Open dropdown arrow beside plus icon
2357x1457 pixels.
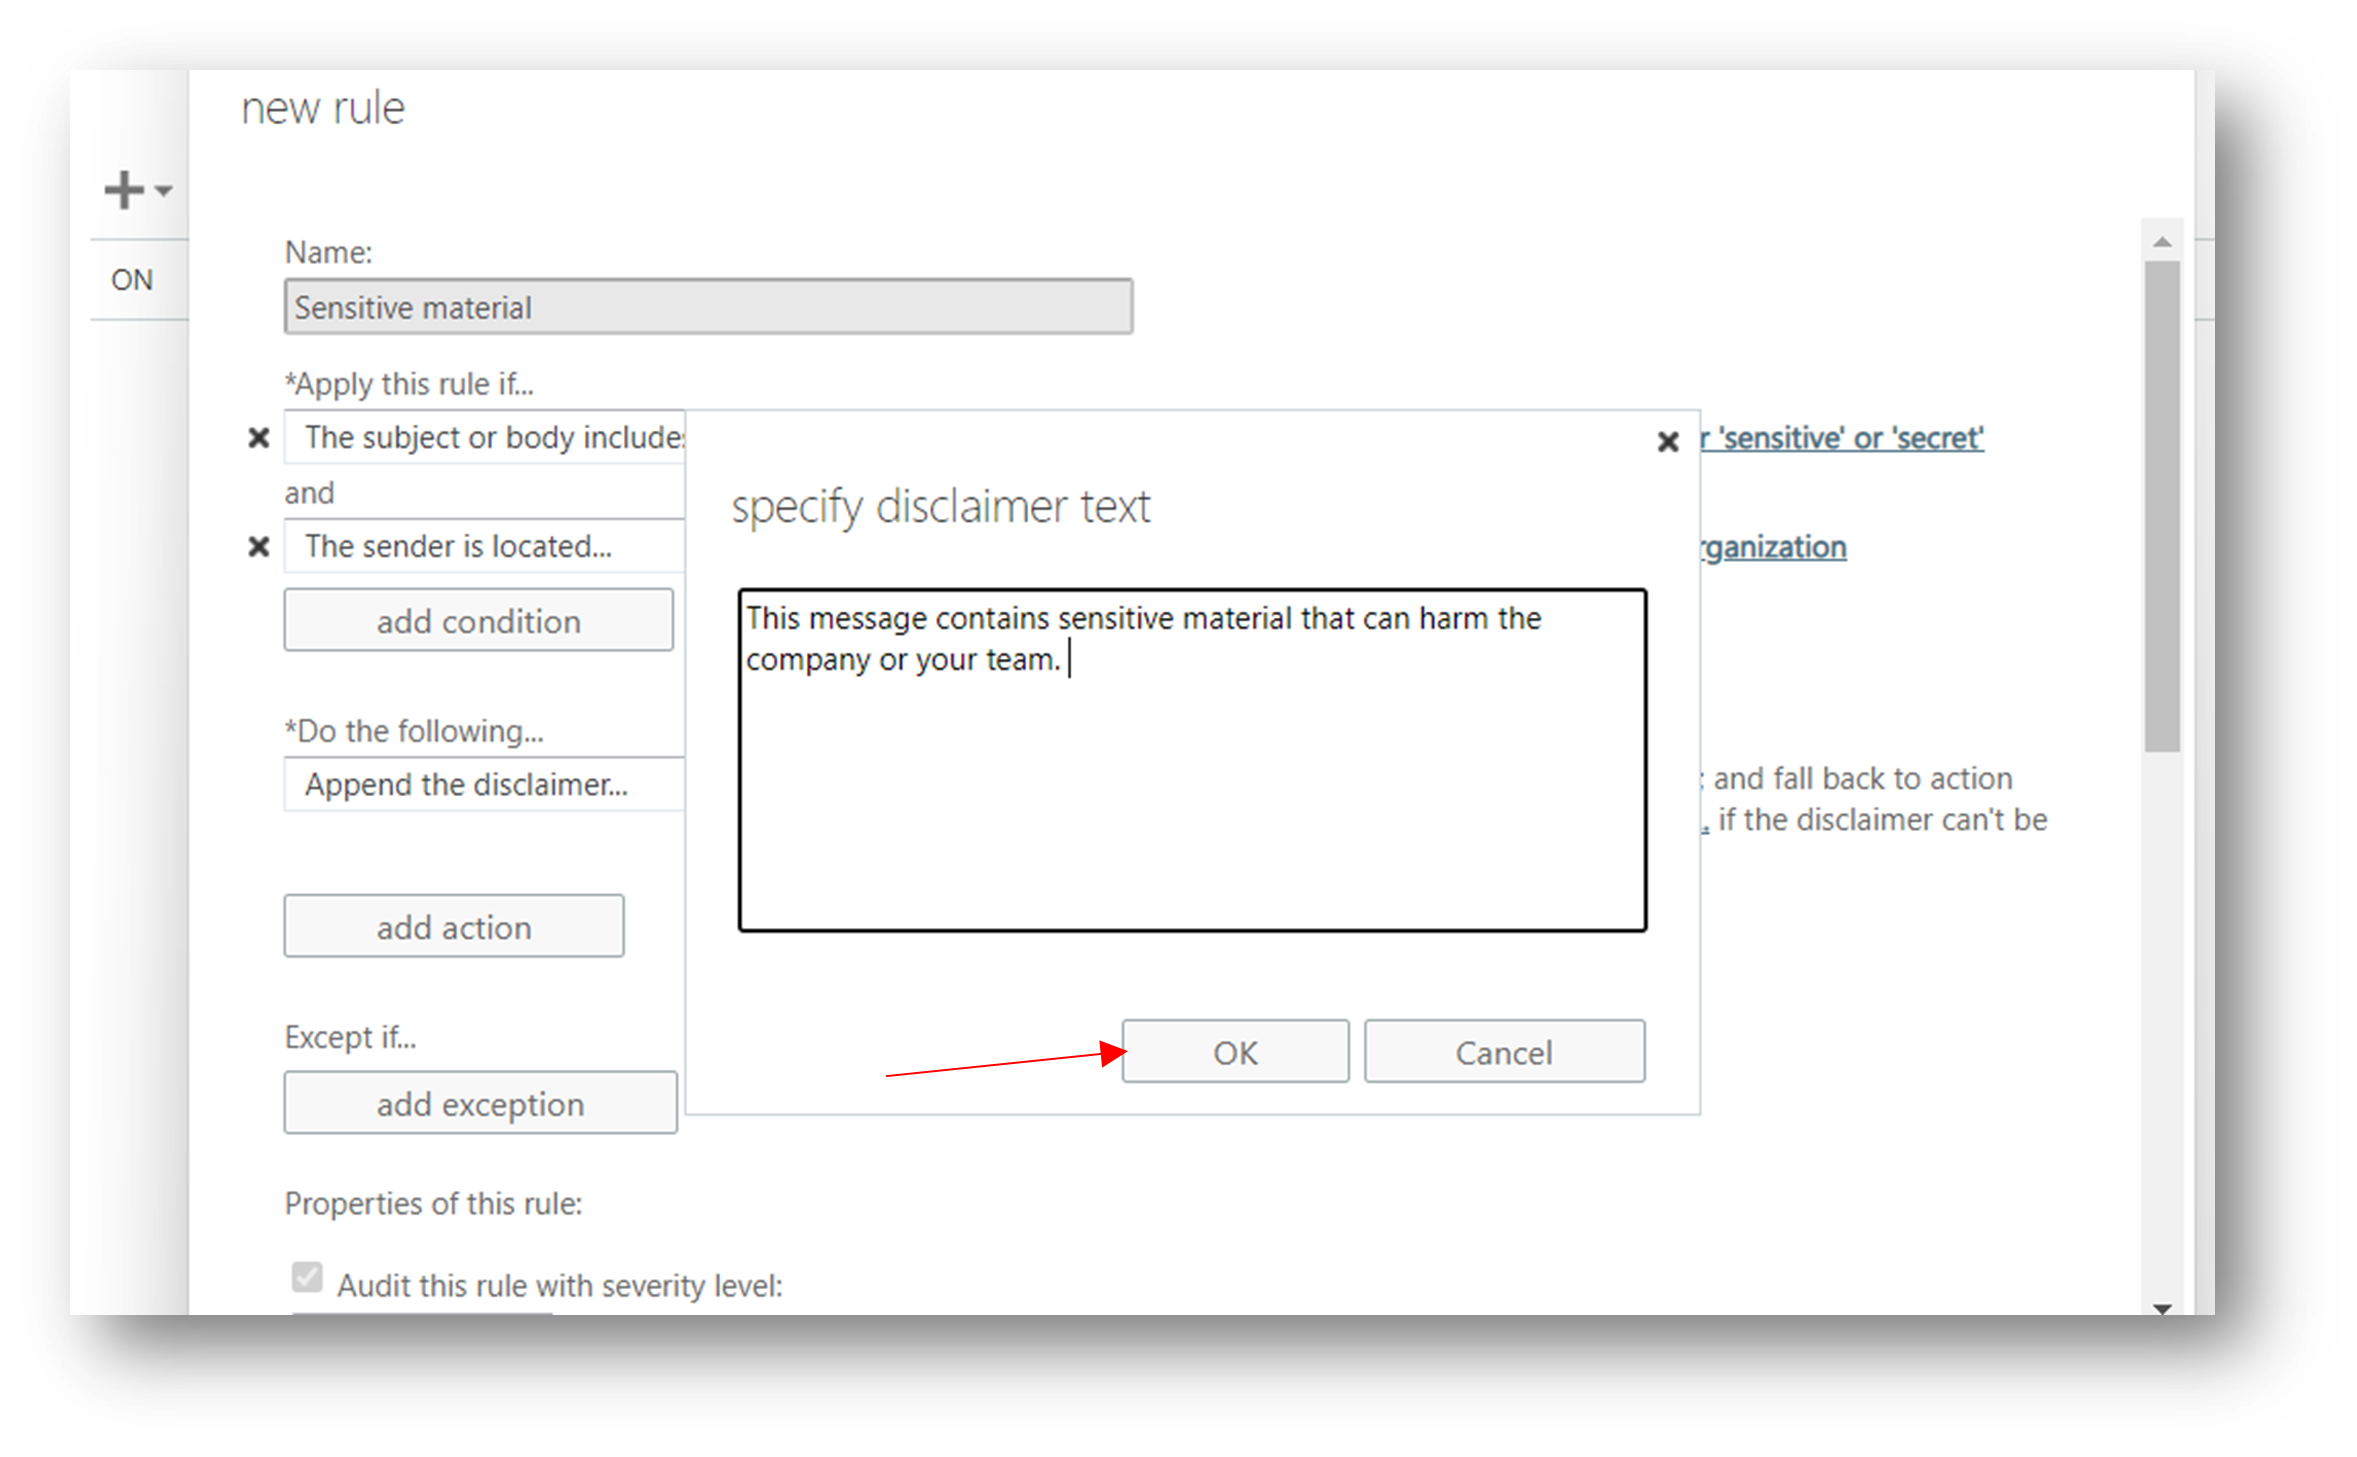164,190
